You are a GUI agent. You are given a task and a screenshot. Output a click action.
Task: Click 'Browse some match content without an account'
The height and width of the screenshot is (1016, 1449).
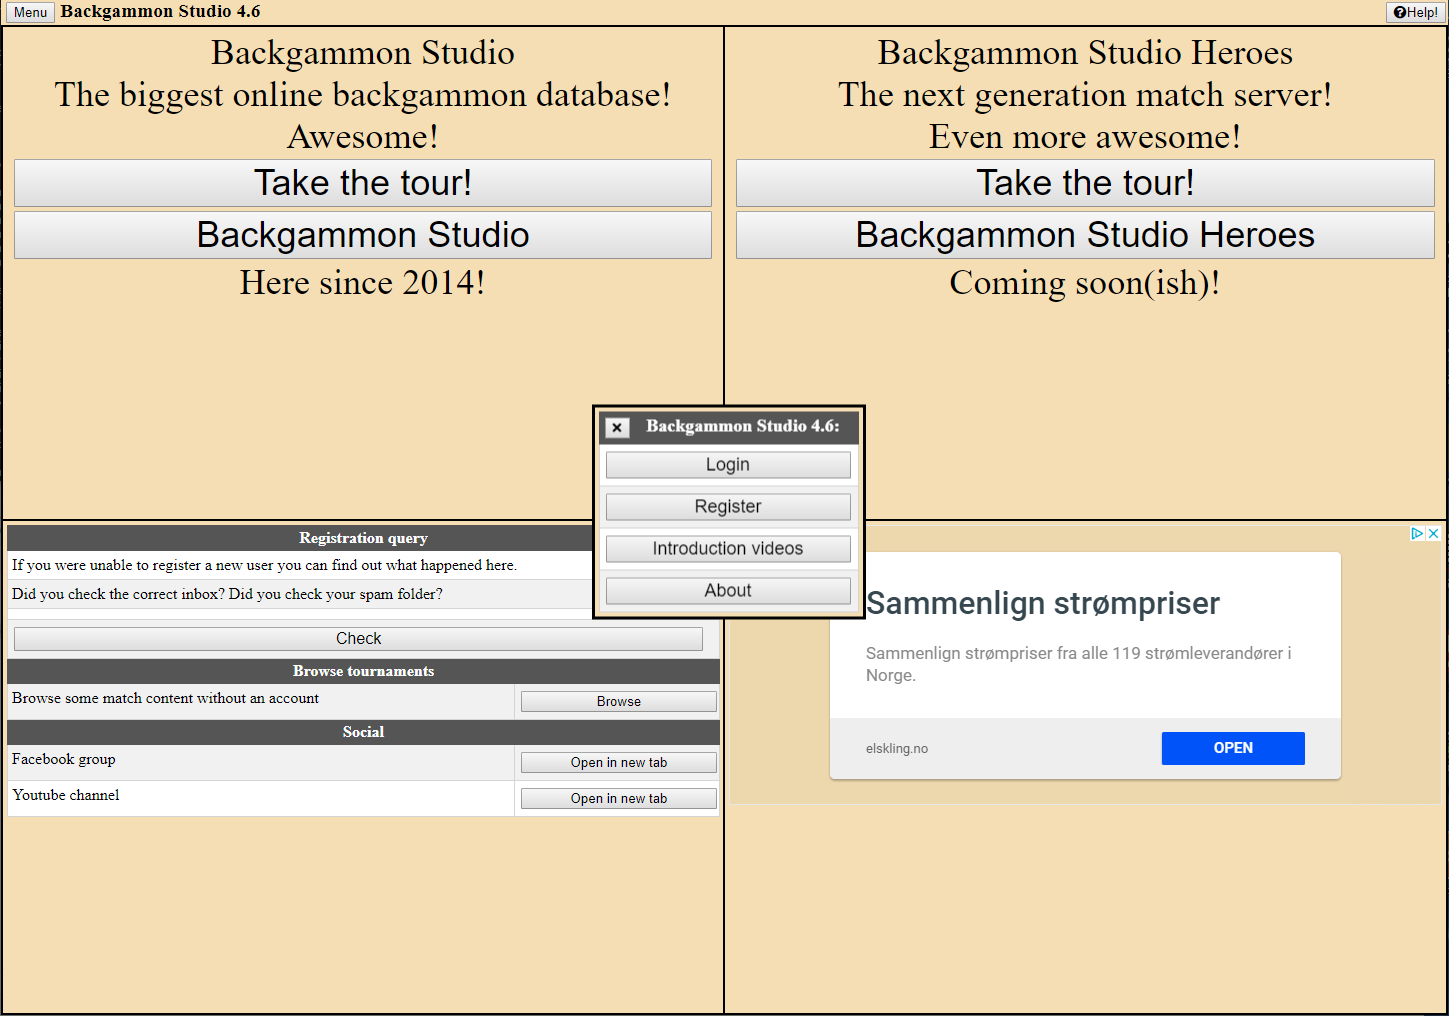pos(166,699)
